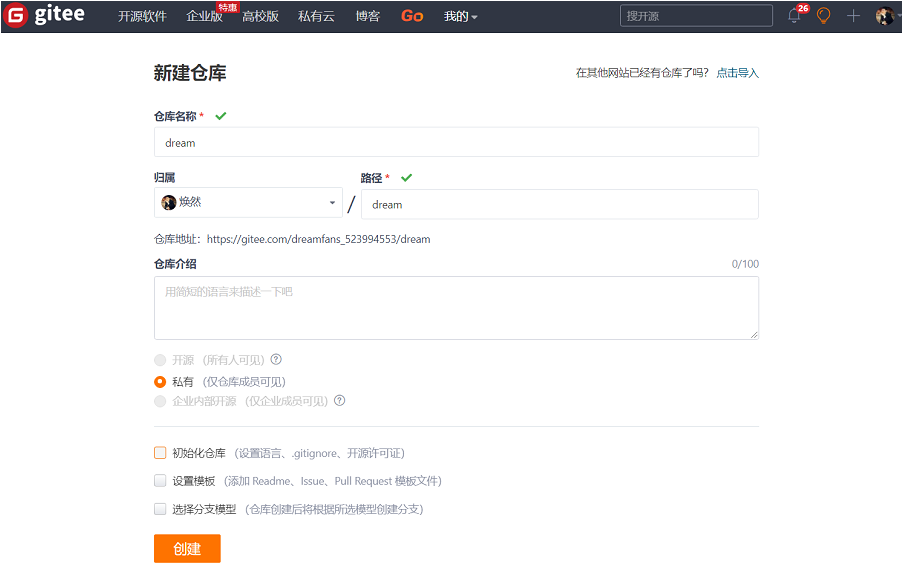Focus the 仓库名称 input field
Image resolution: width=902 pixels, height=580 pixels.
click(456, 142)
